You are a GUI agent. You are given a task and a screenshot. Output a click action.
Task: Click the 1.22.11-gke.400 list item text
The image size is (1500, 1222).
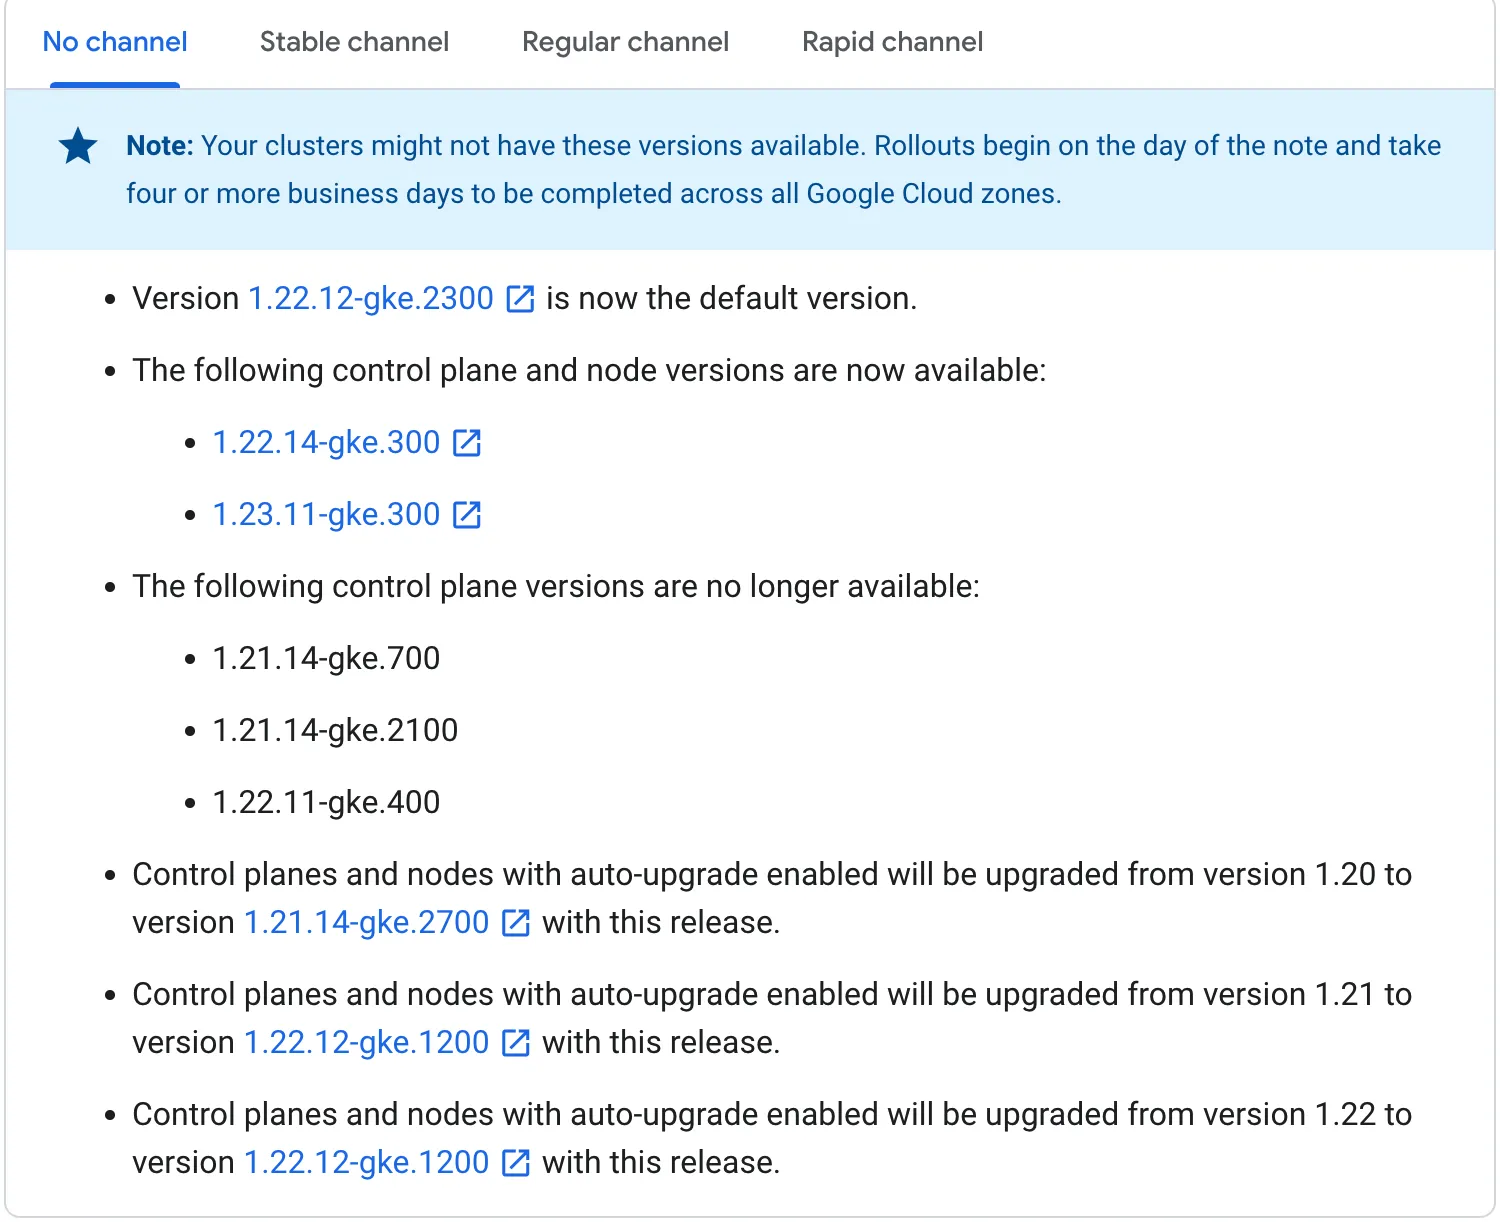coord(326,803)
